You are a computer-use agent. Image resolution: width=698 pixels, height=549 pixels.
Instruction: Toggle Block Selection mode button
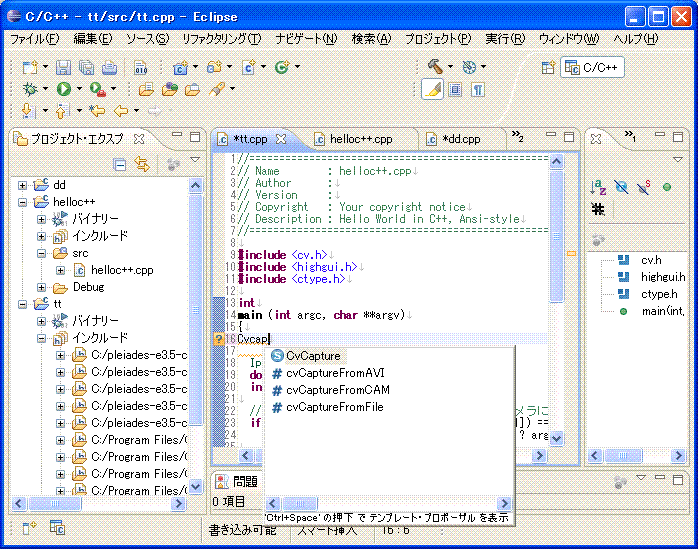(x=455, y=89)
